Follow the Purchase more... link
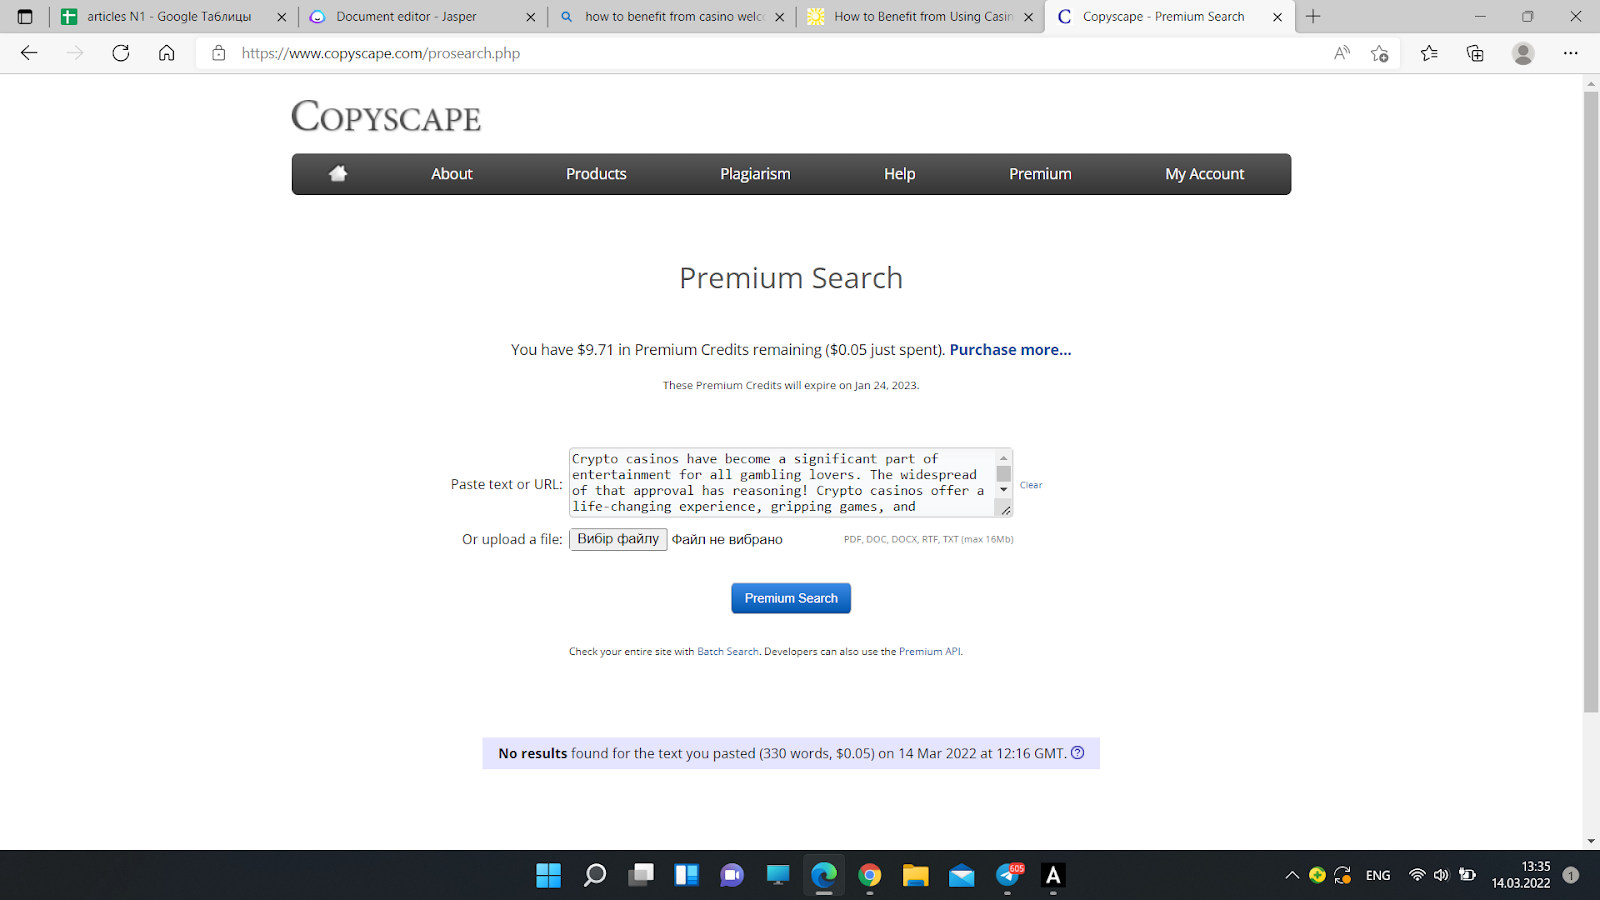Image resolution: width=1600 pixels, height=900 pixels. coord(1010,350)
